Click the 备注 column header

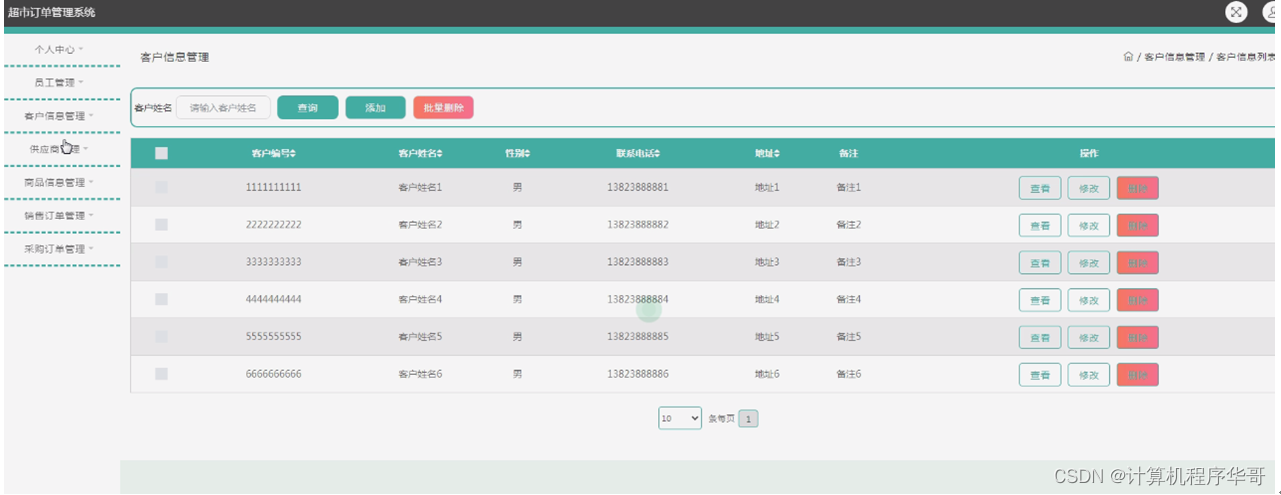point(849,154)
